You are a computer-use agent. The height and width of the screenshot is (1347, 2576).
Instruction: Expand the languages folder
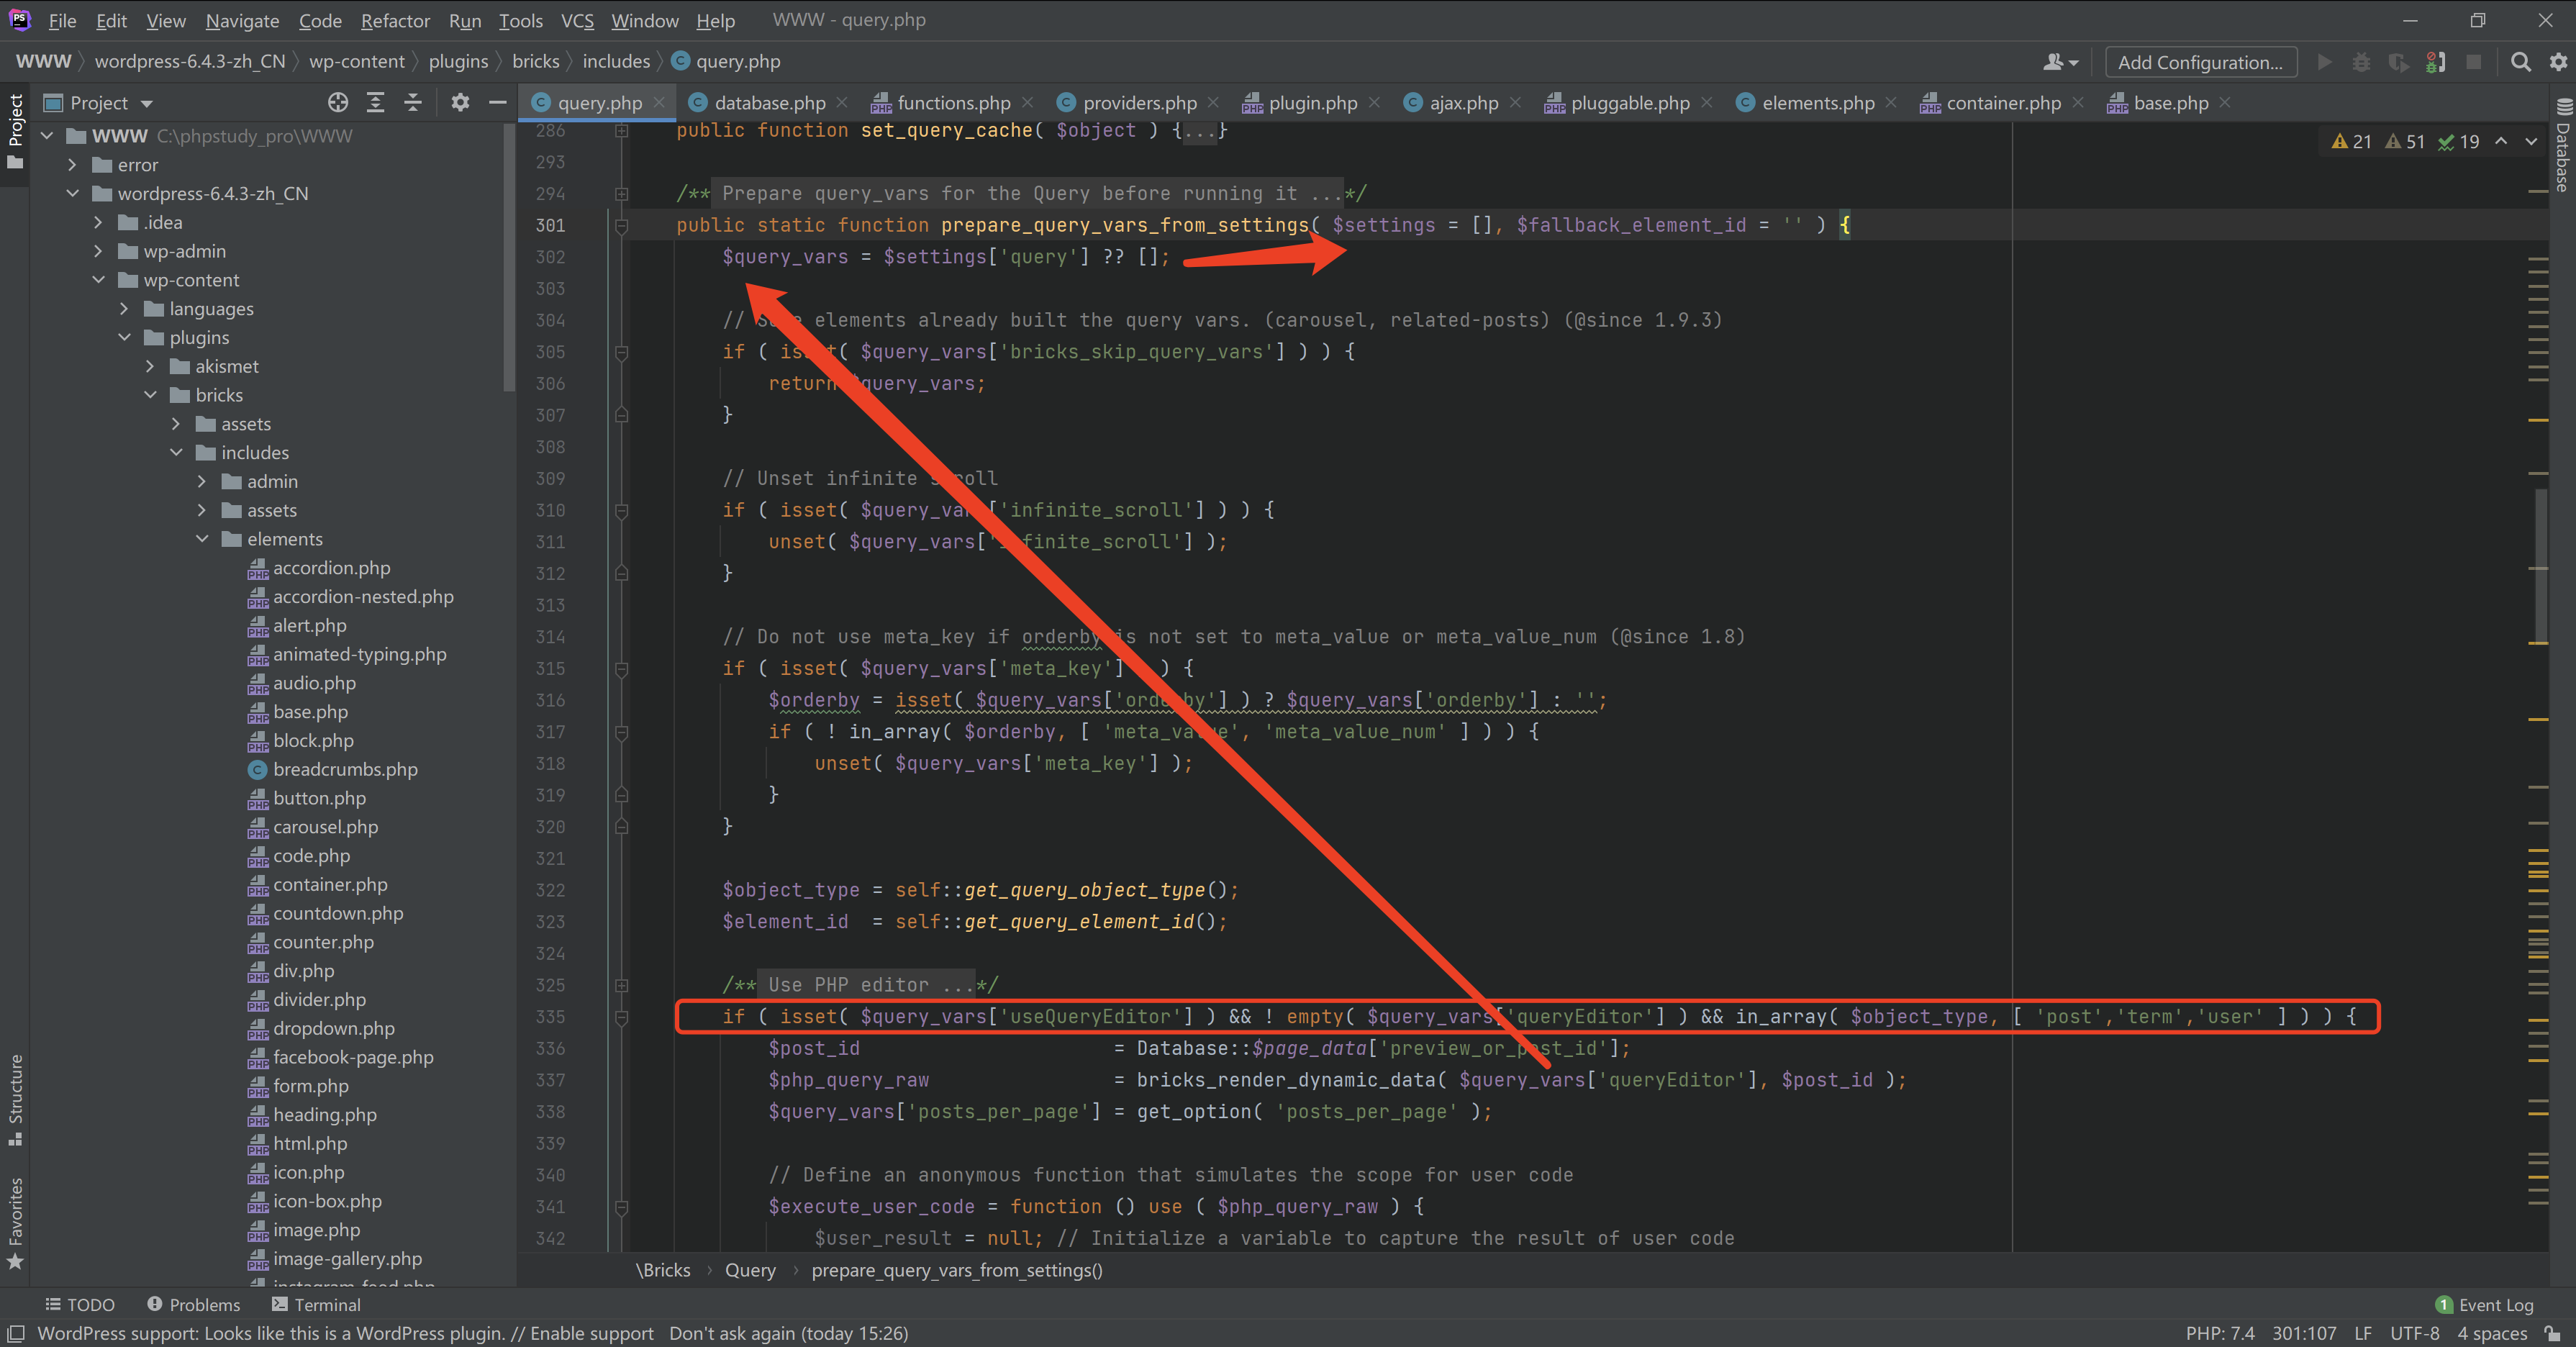click(x=124, y=309)
